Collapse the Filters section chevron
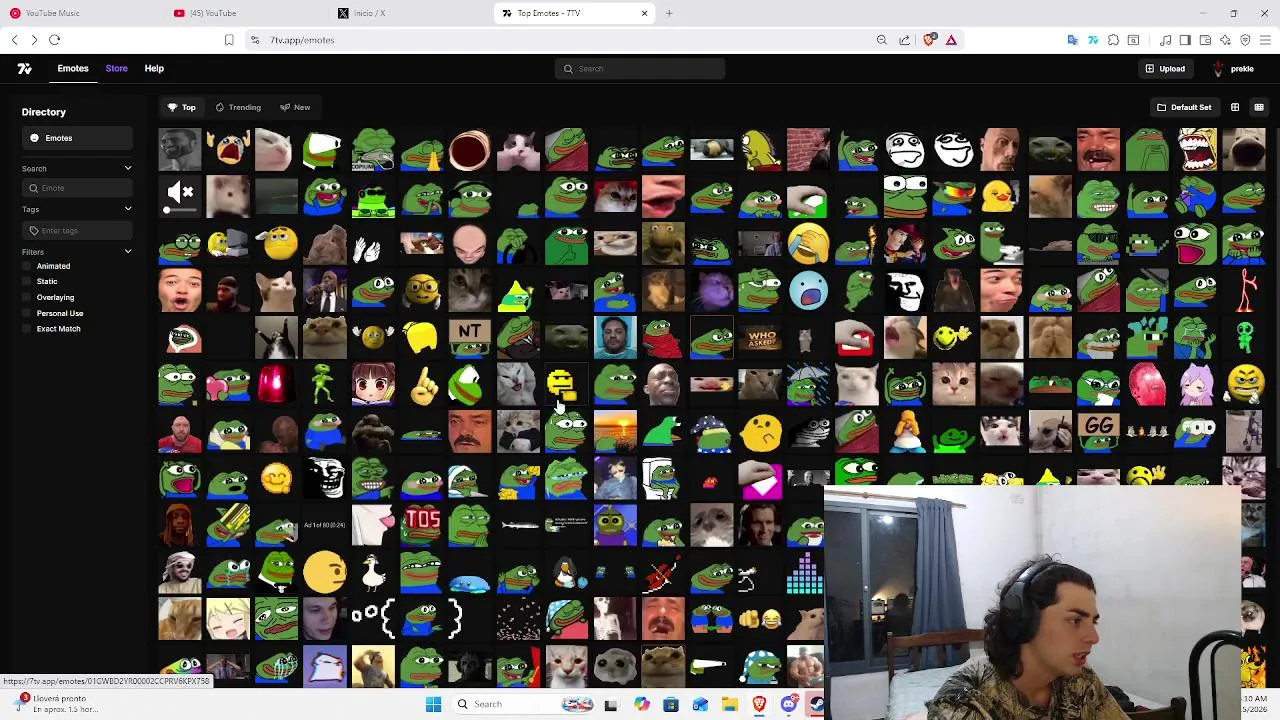 coord(128,252)
